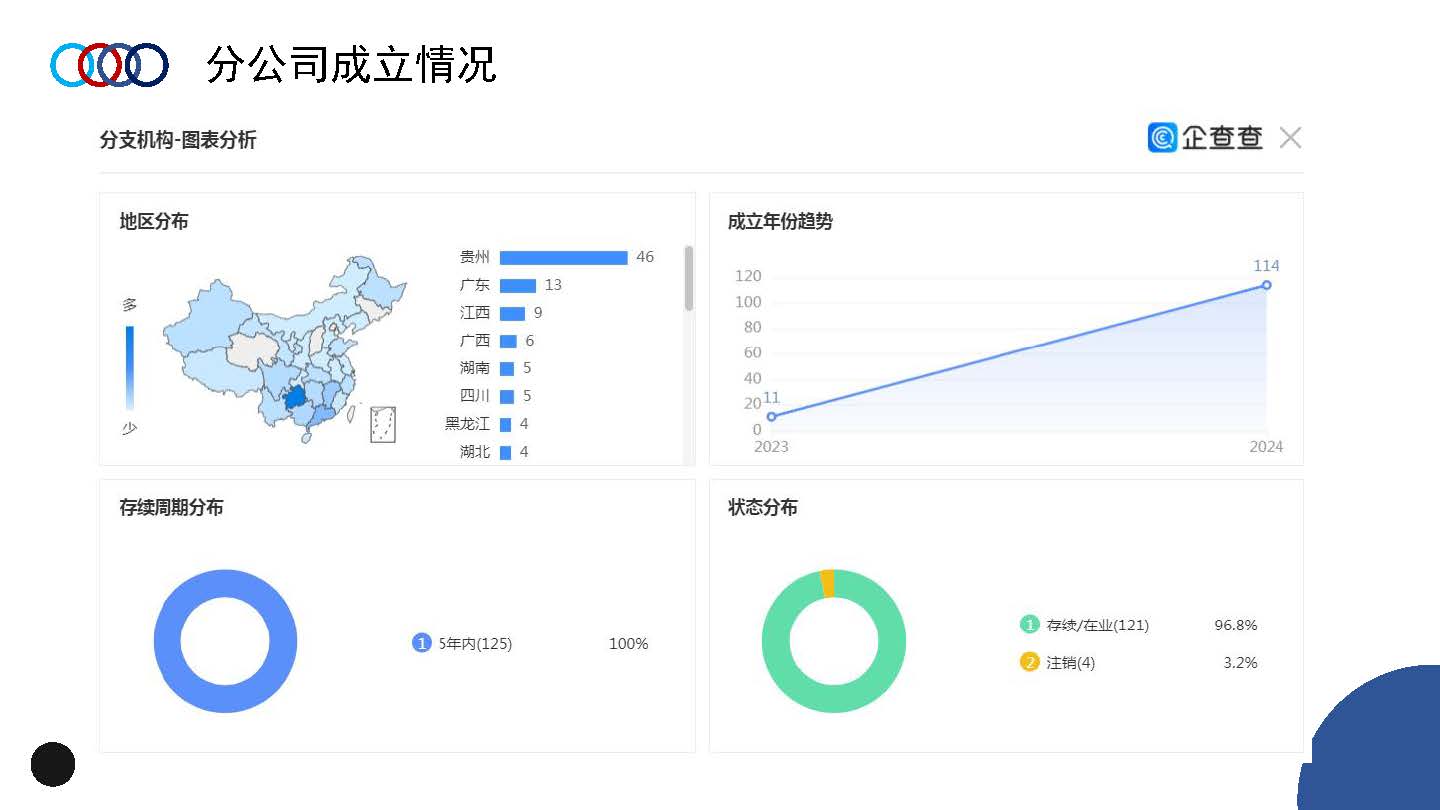Click the 四川 label in the region list

pos(475,396)
